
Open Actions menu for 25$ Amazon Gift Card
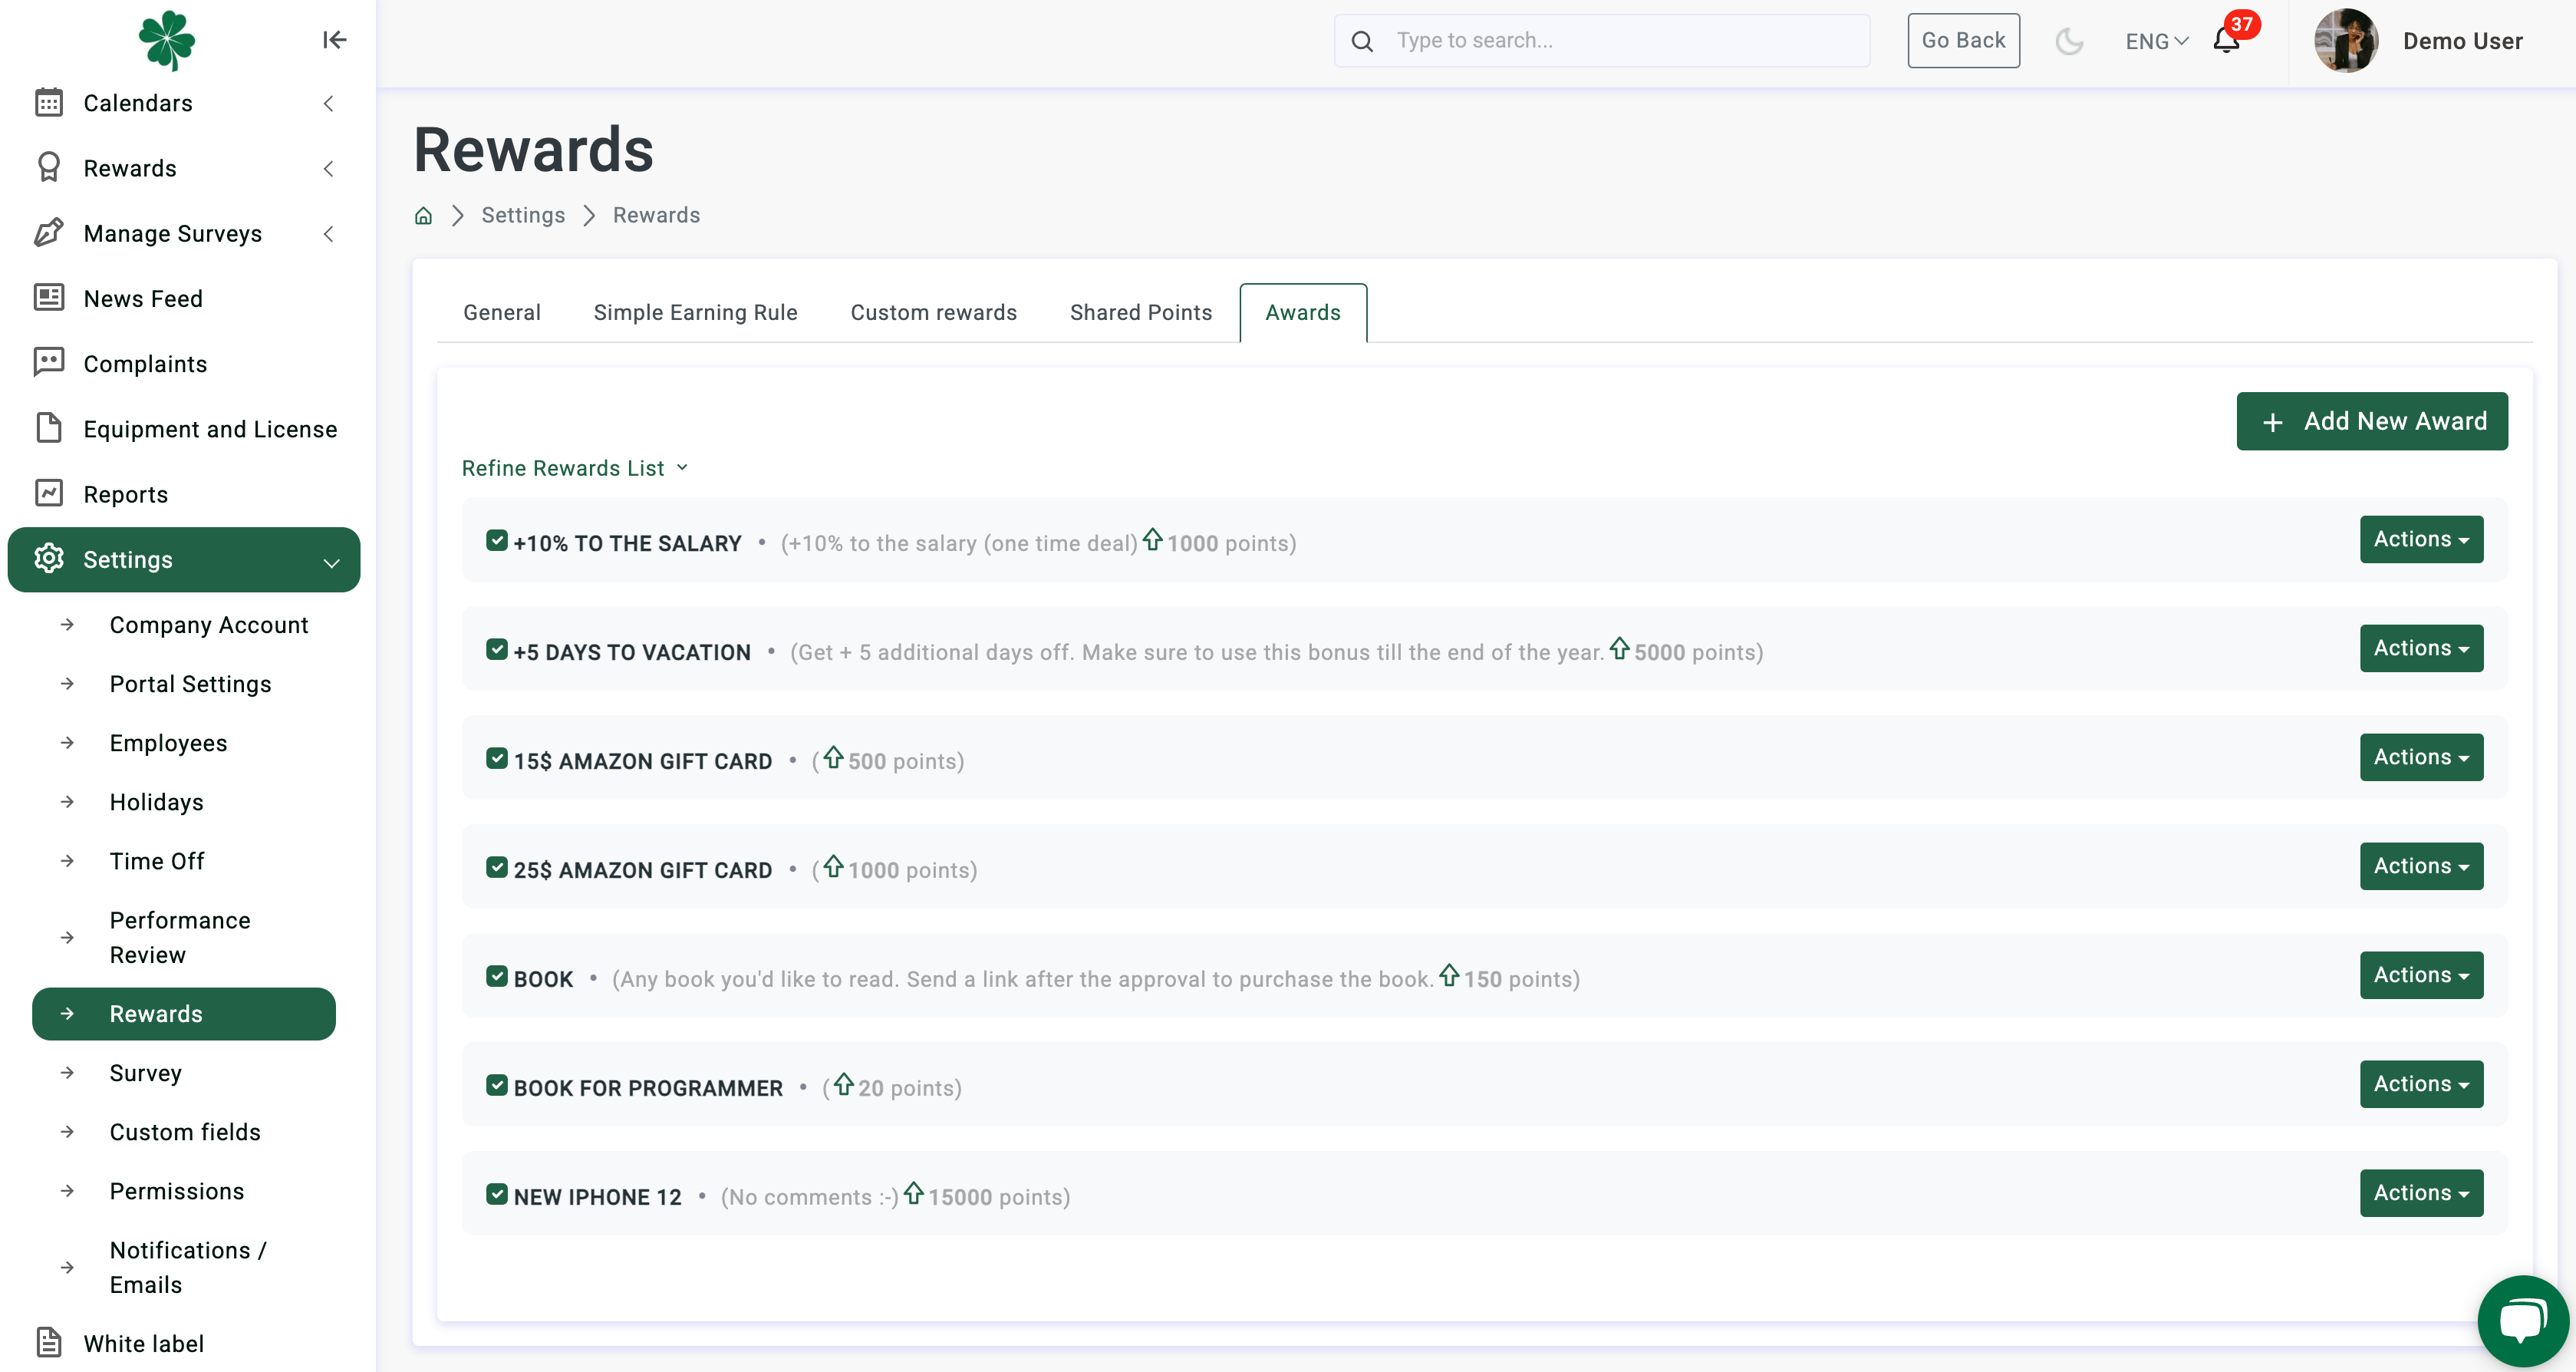pos(2421,866)
